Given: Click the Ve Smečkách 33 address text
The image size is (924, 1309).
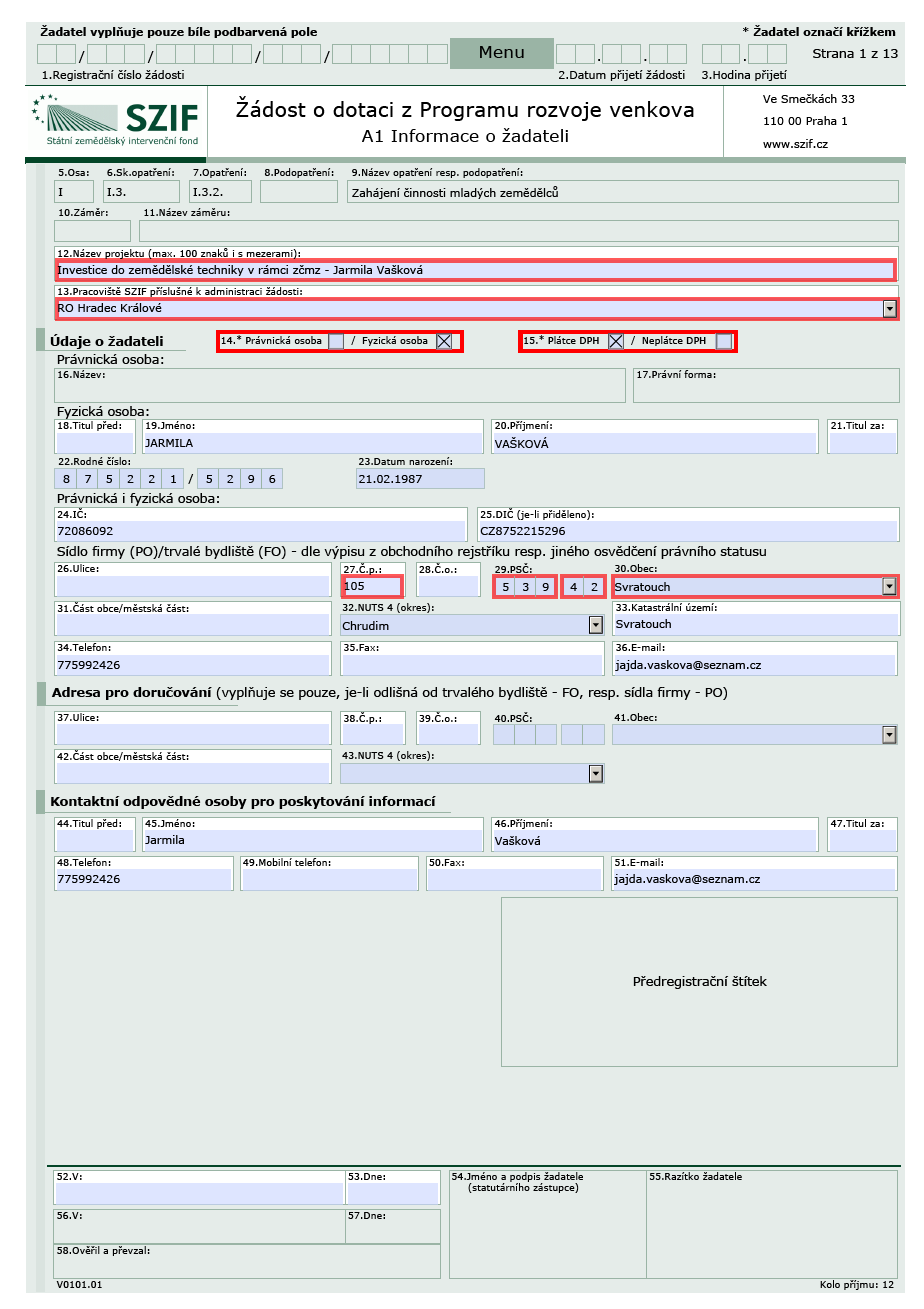Looking at the screenshot, I should (809, 99).
